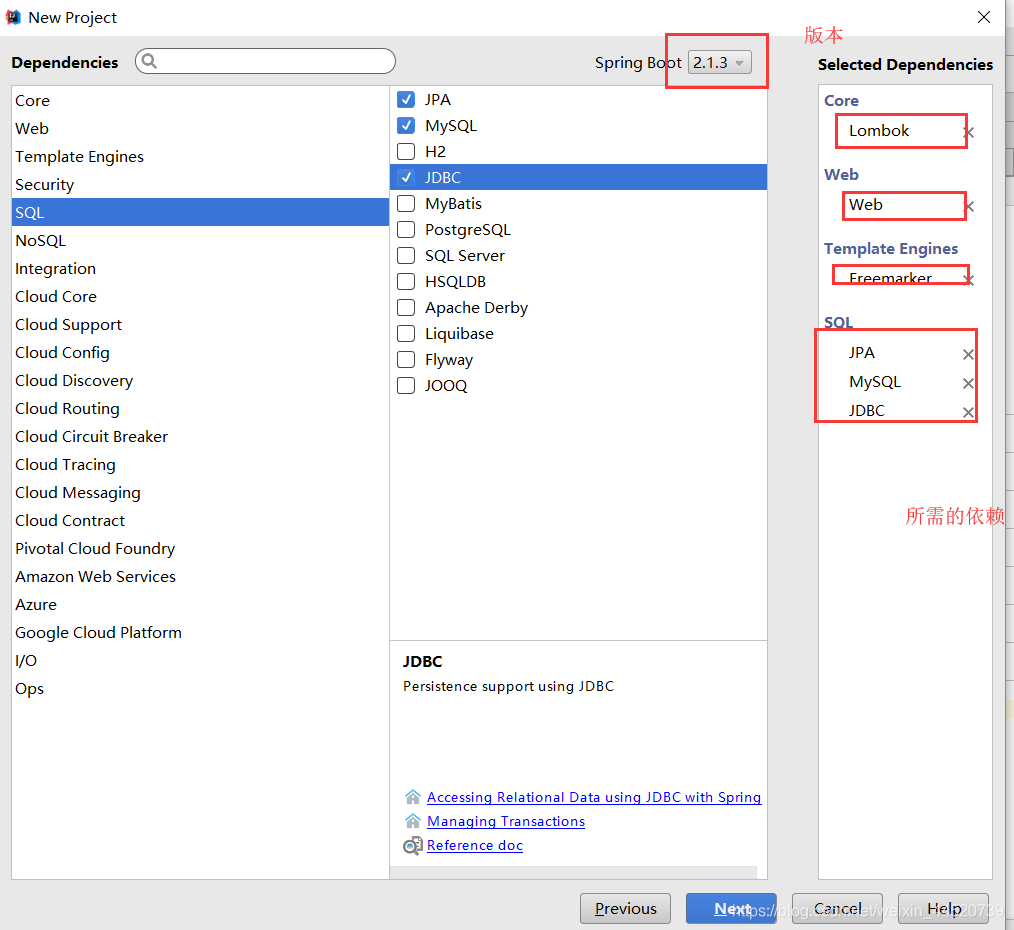The image size is (1014, 930).
Task: Select the Ops category
Action: click(x=200, y=689)
